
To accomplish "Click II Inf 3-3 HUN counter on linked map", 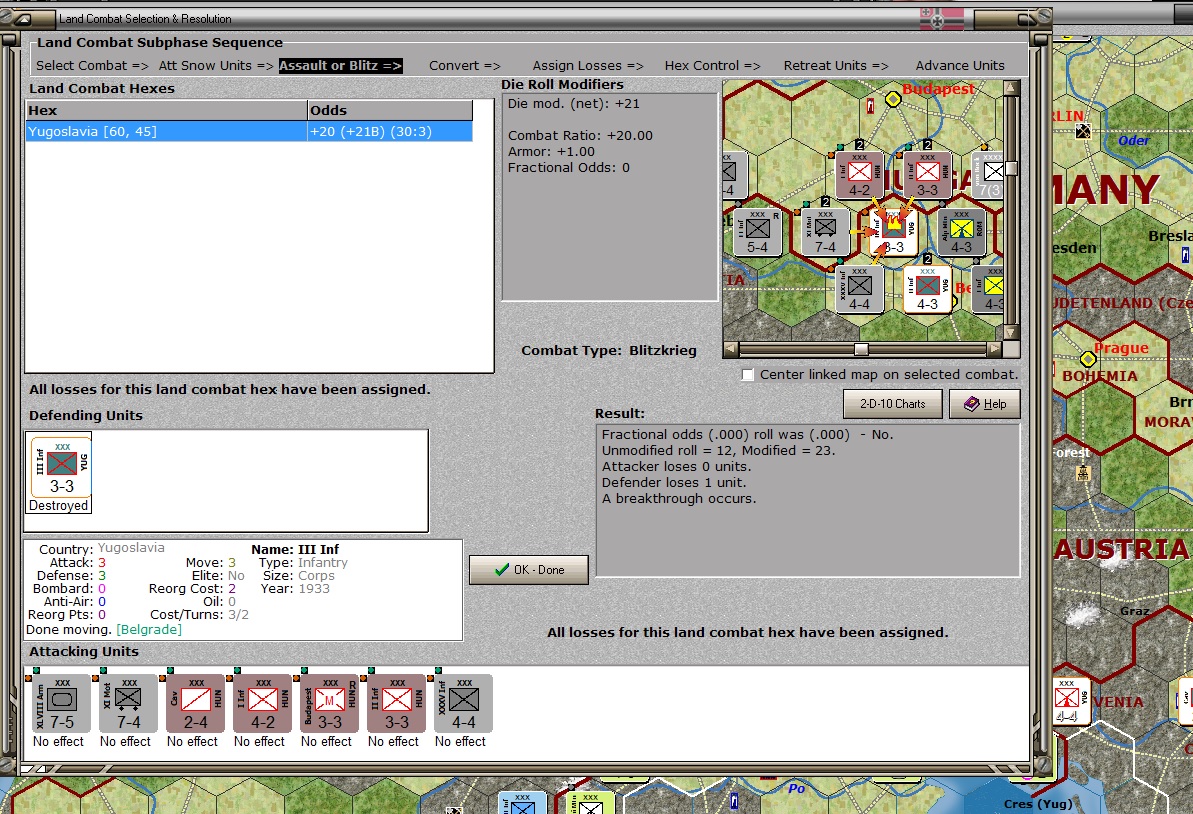I will pos(927,176).
